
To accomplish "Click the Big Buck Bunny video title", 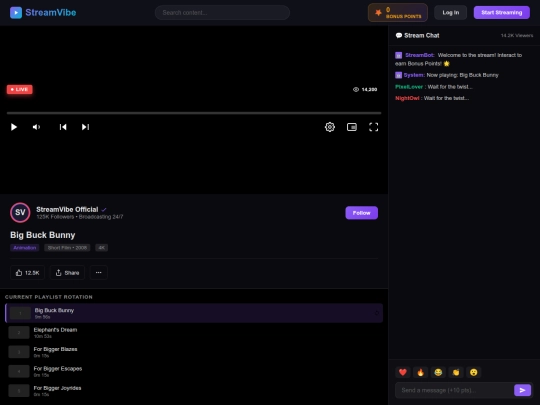I will point(43,235).
